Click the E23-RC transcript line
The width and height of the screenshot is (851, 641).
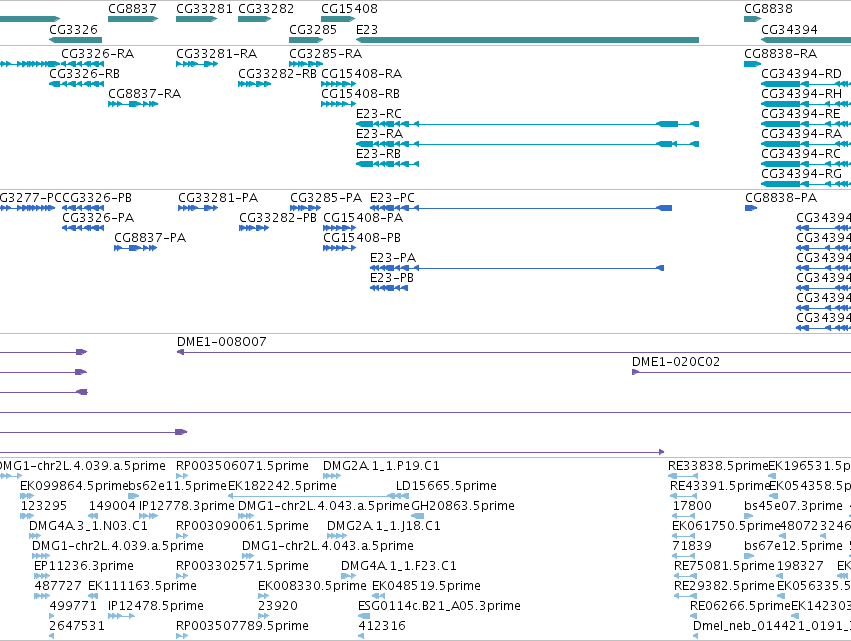point(528,124)
